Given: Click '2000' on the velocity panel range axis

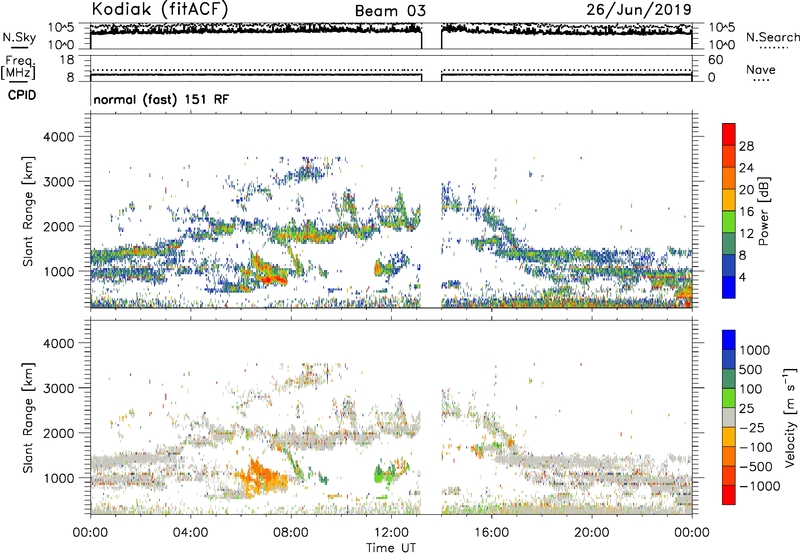Looking at the screenshot, I should (58, 433).
